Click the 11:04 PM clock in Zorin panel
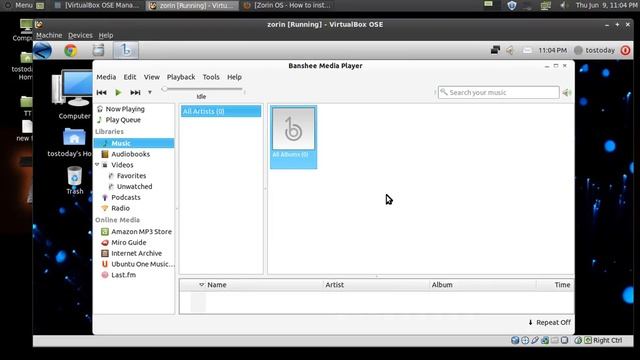Viewport: 640px width, 360px height. click(552, 50)
